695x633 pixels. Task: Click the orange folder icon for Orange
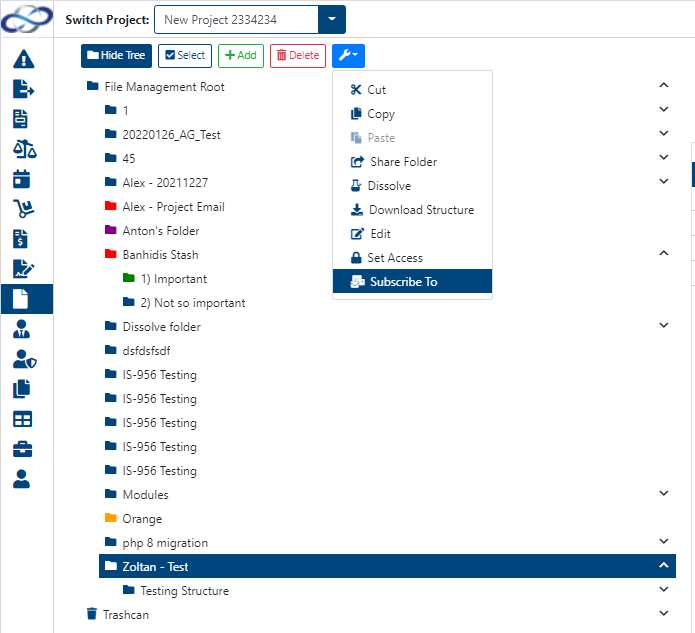(x=110, y=517)
